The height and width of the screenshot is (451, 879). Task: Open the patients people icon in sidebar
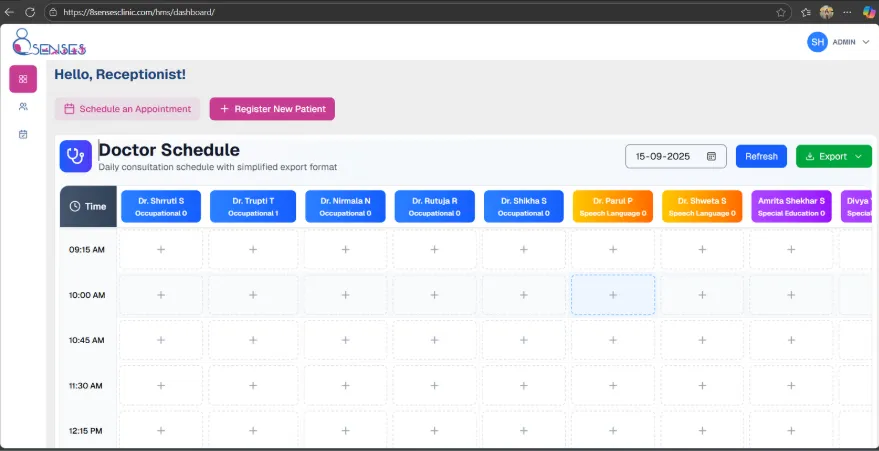pyautogui.click(x=23, y=106)
